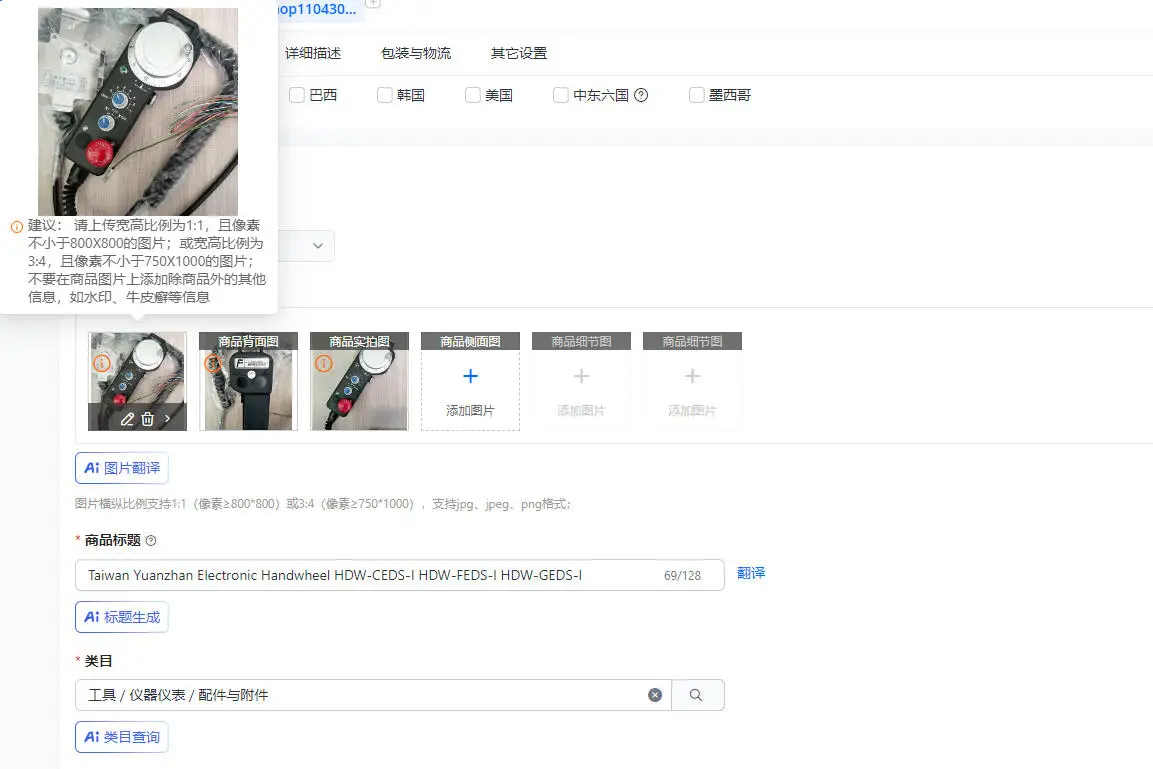The height and width of the screenshot is (769, 1153).
Task: Enable the 巴西 checkbox
Action: click(x=297, y=94)
